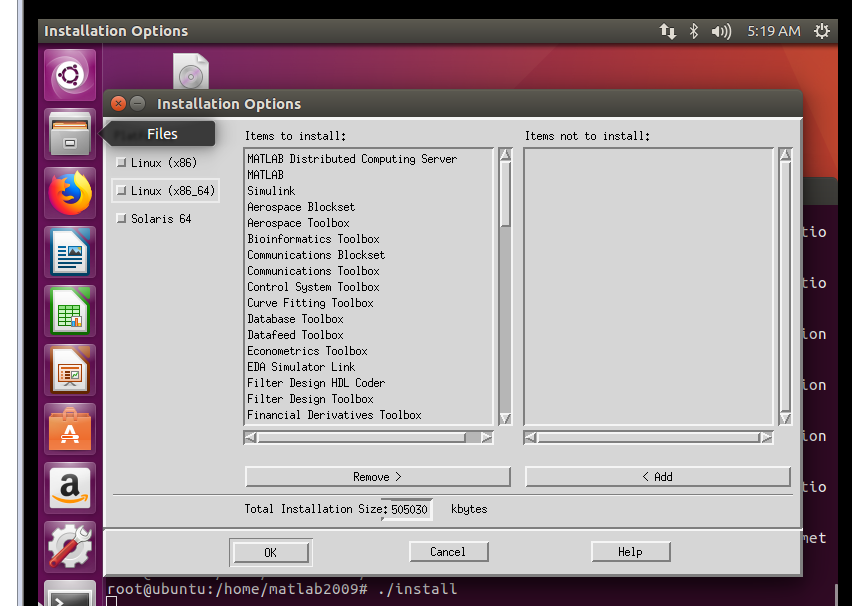Image resolution: width=852 pixels, height=606 pixels.
Task: Open the Ubuntu Dash search launcher
Action: pyautogui.click(x=70, y=75)
